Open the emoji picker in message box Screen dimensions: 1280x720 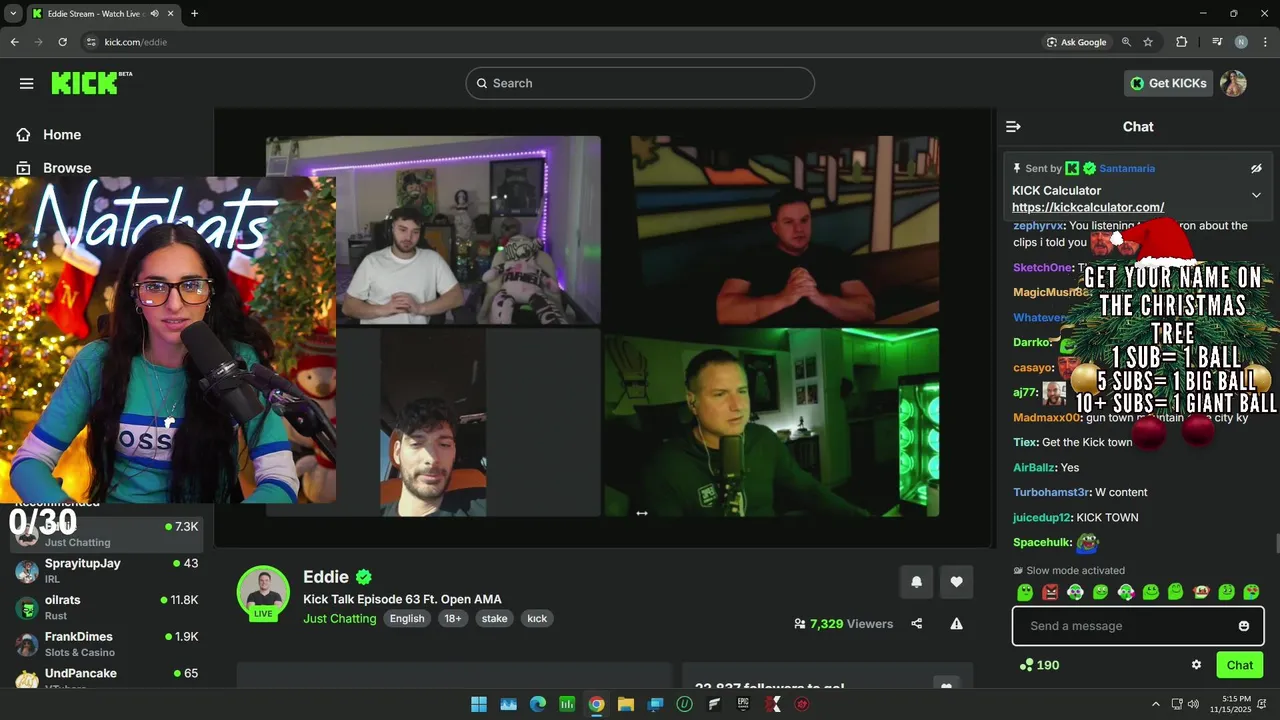pyautogui.click(x=1244, y=626)
